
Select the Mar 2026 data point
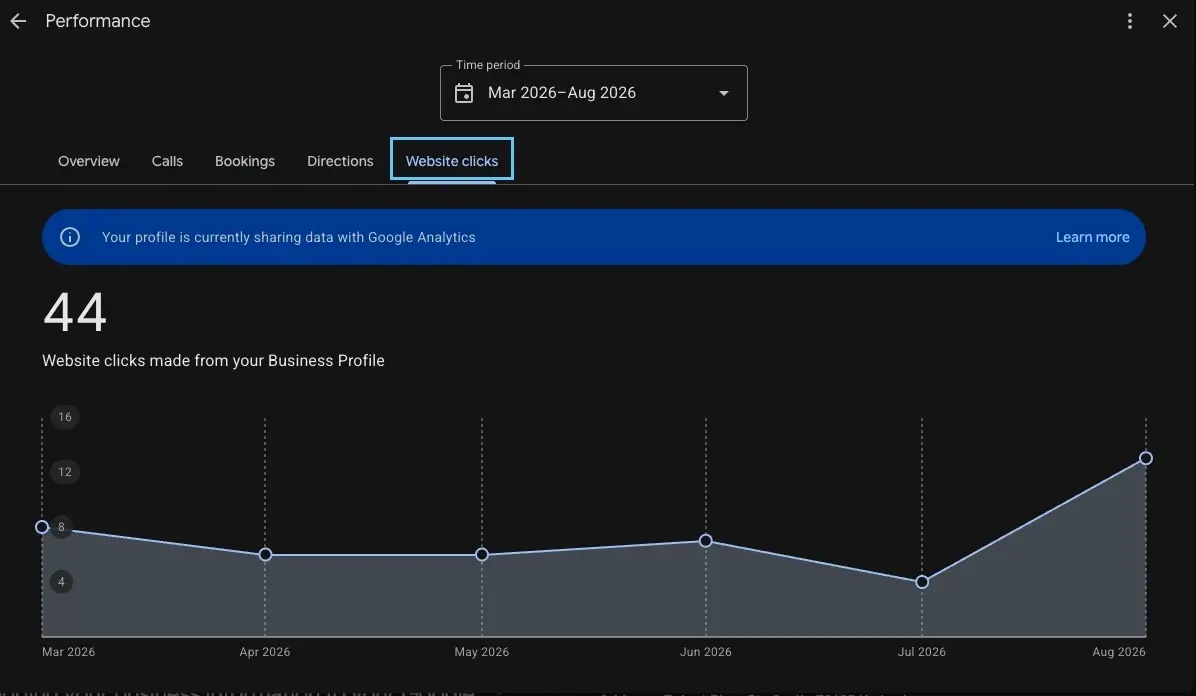(42, 527)
